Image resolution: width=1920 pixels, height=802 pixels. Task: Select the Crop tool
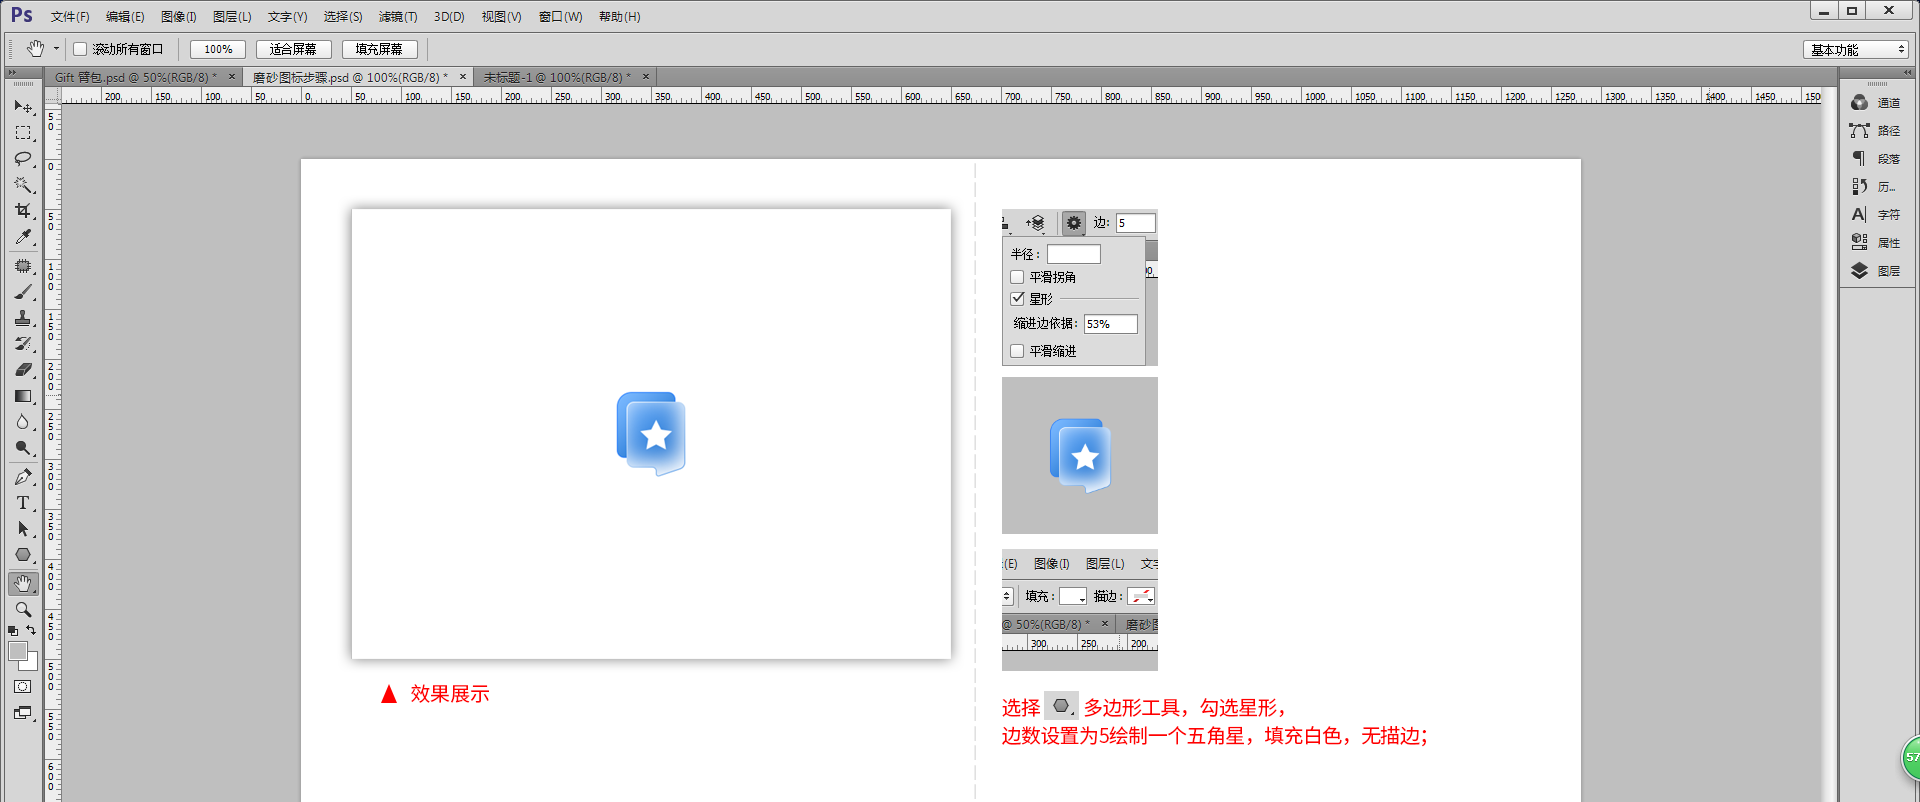[23, 211]
